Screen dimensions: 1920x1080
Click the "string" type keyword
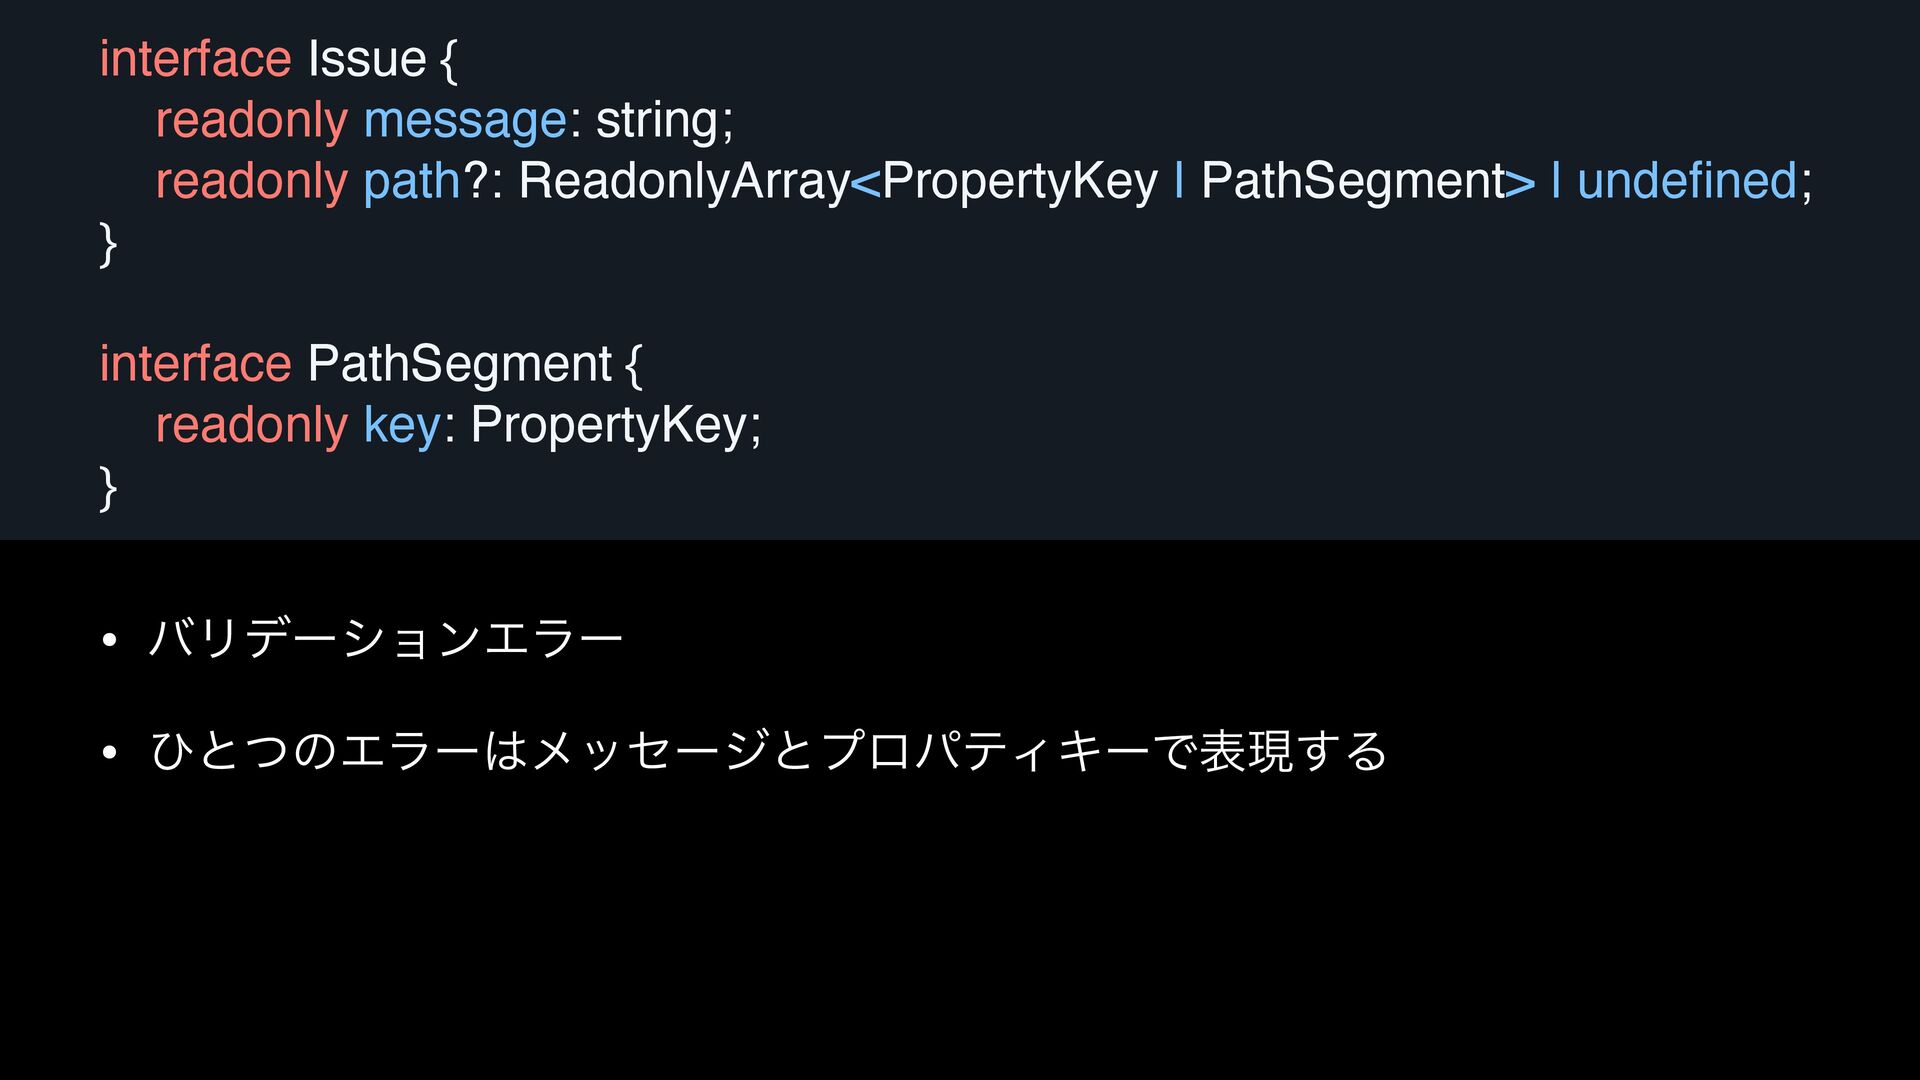658,121
